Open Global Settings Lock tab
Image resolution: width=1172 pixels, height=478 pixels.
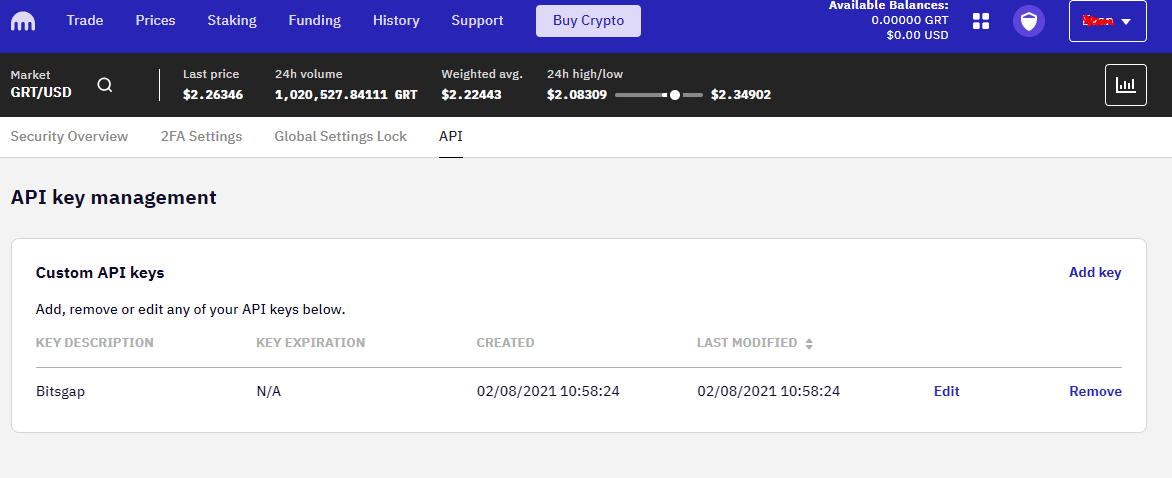[x=340, y=137]
